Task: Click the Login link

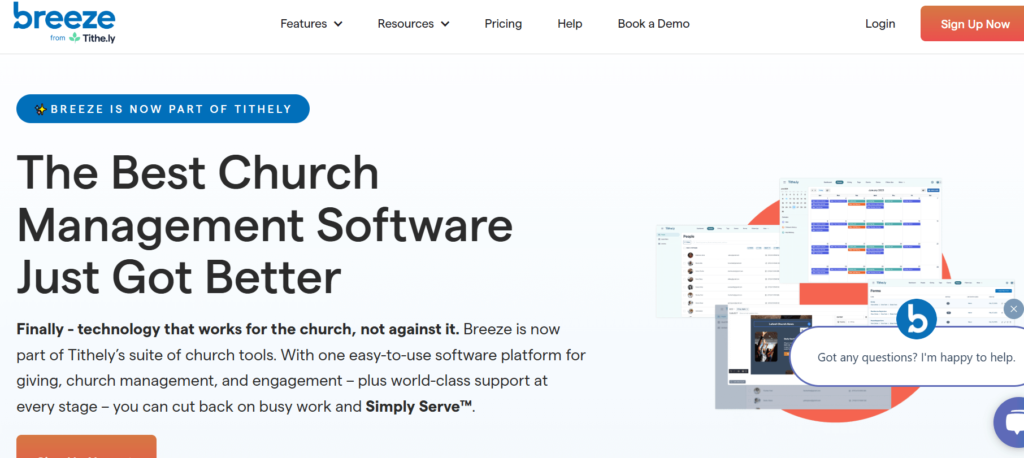Action: tap(880, 24)
